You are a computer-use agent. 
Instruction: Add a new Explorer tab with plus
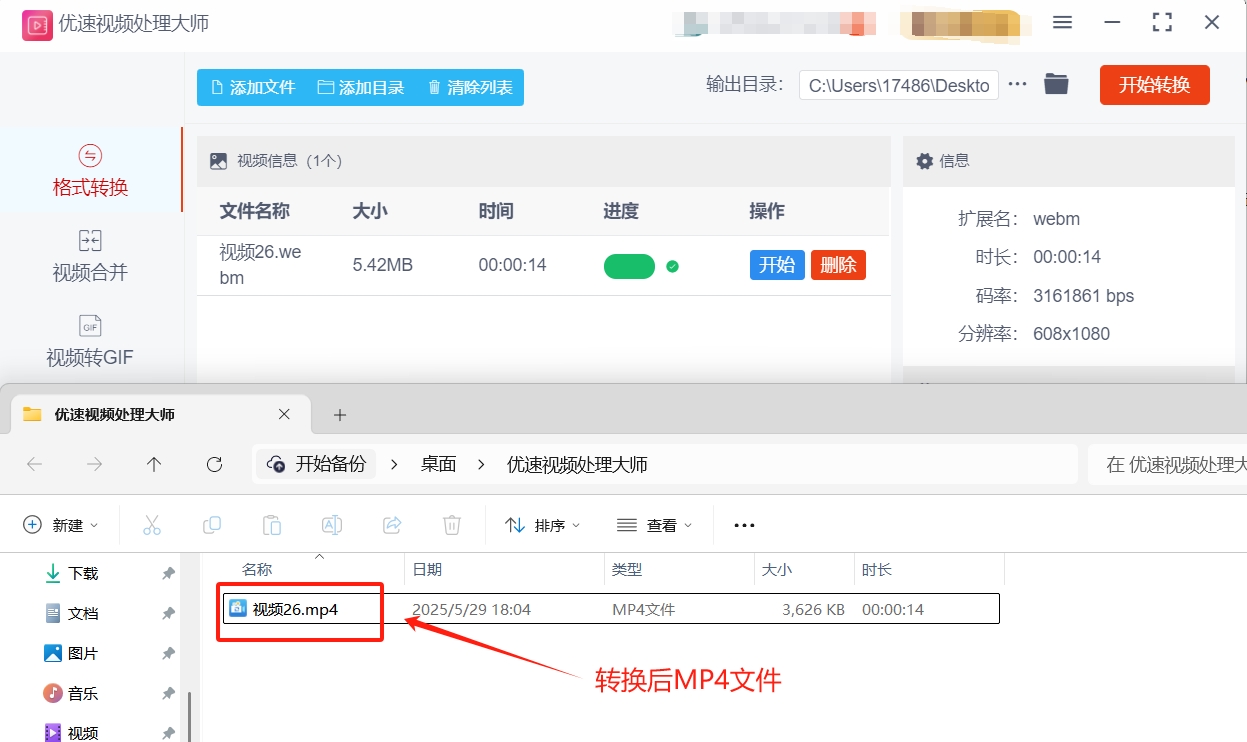click(339, 415)
